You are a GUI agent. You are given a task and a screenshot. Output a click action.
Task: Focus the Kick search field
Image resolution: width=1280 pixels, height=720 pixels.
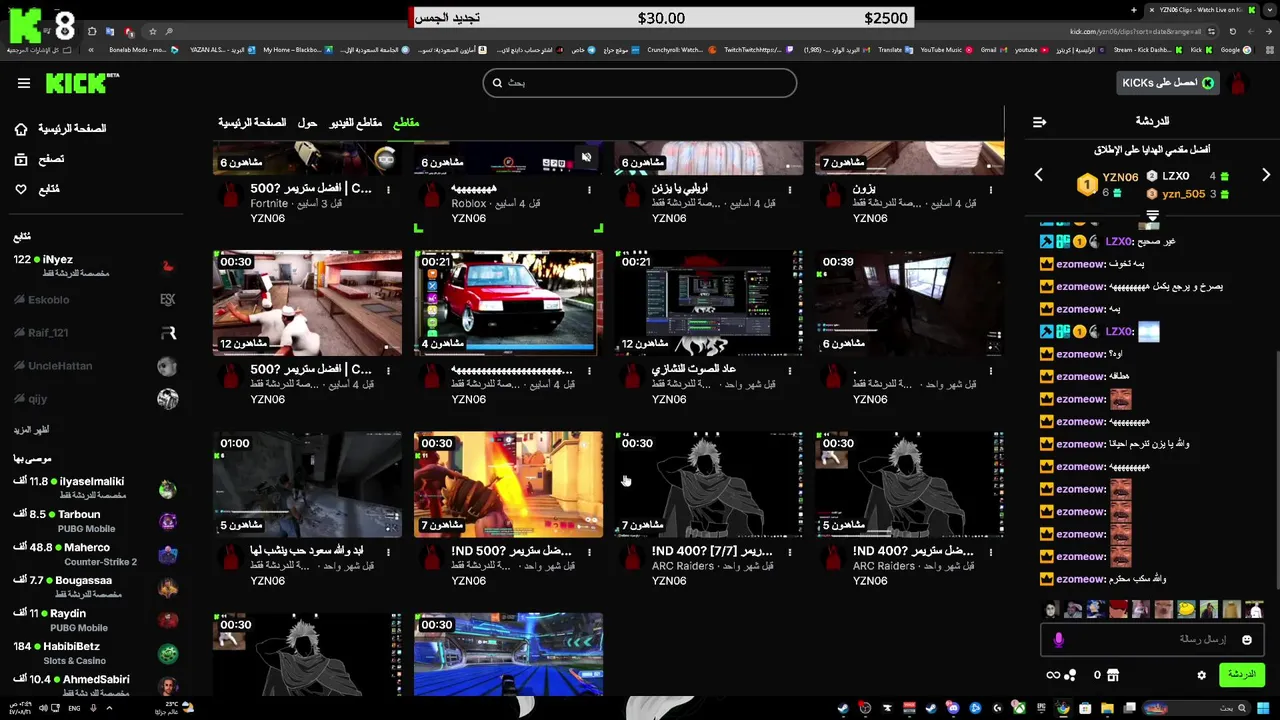click(640, 83)
